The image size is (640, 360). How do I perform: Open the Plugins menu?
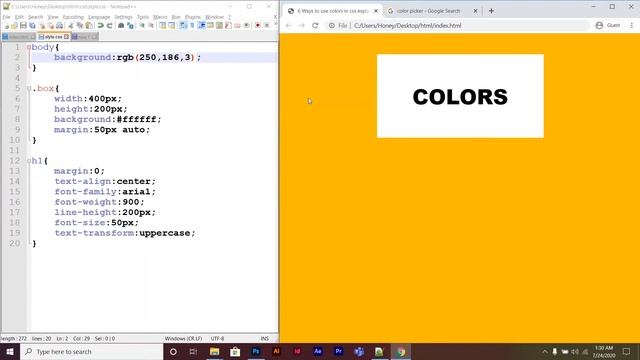point(193,17)
